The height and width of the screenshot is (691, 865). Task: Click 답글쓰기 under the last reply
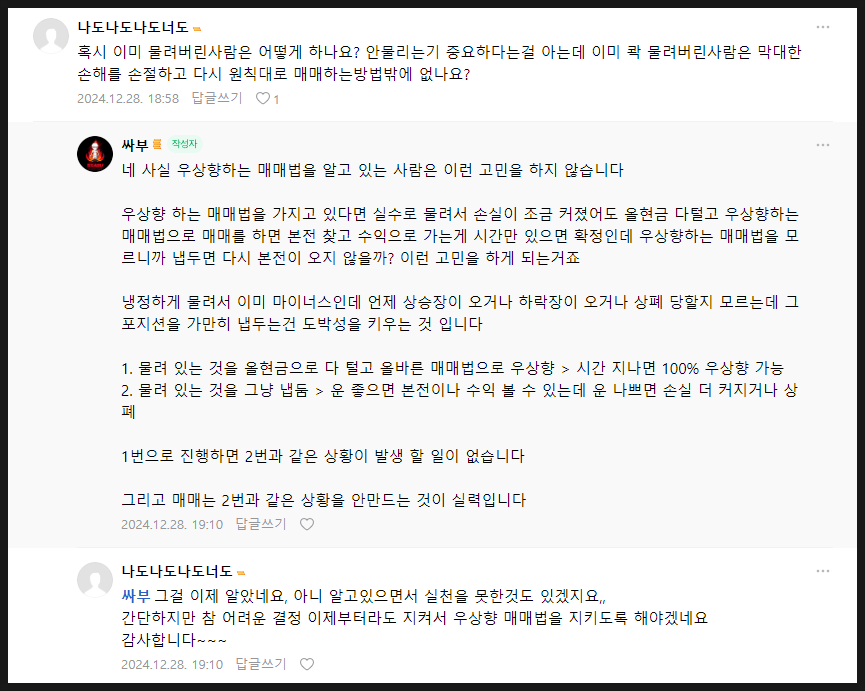point(261,664)
